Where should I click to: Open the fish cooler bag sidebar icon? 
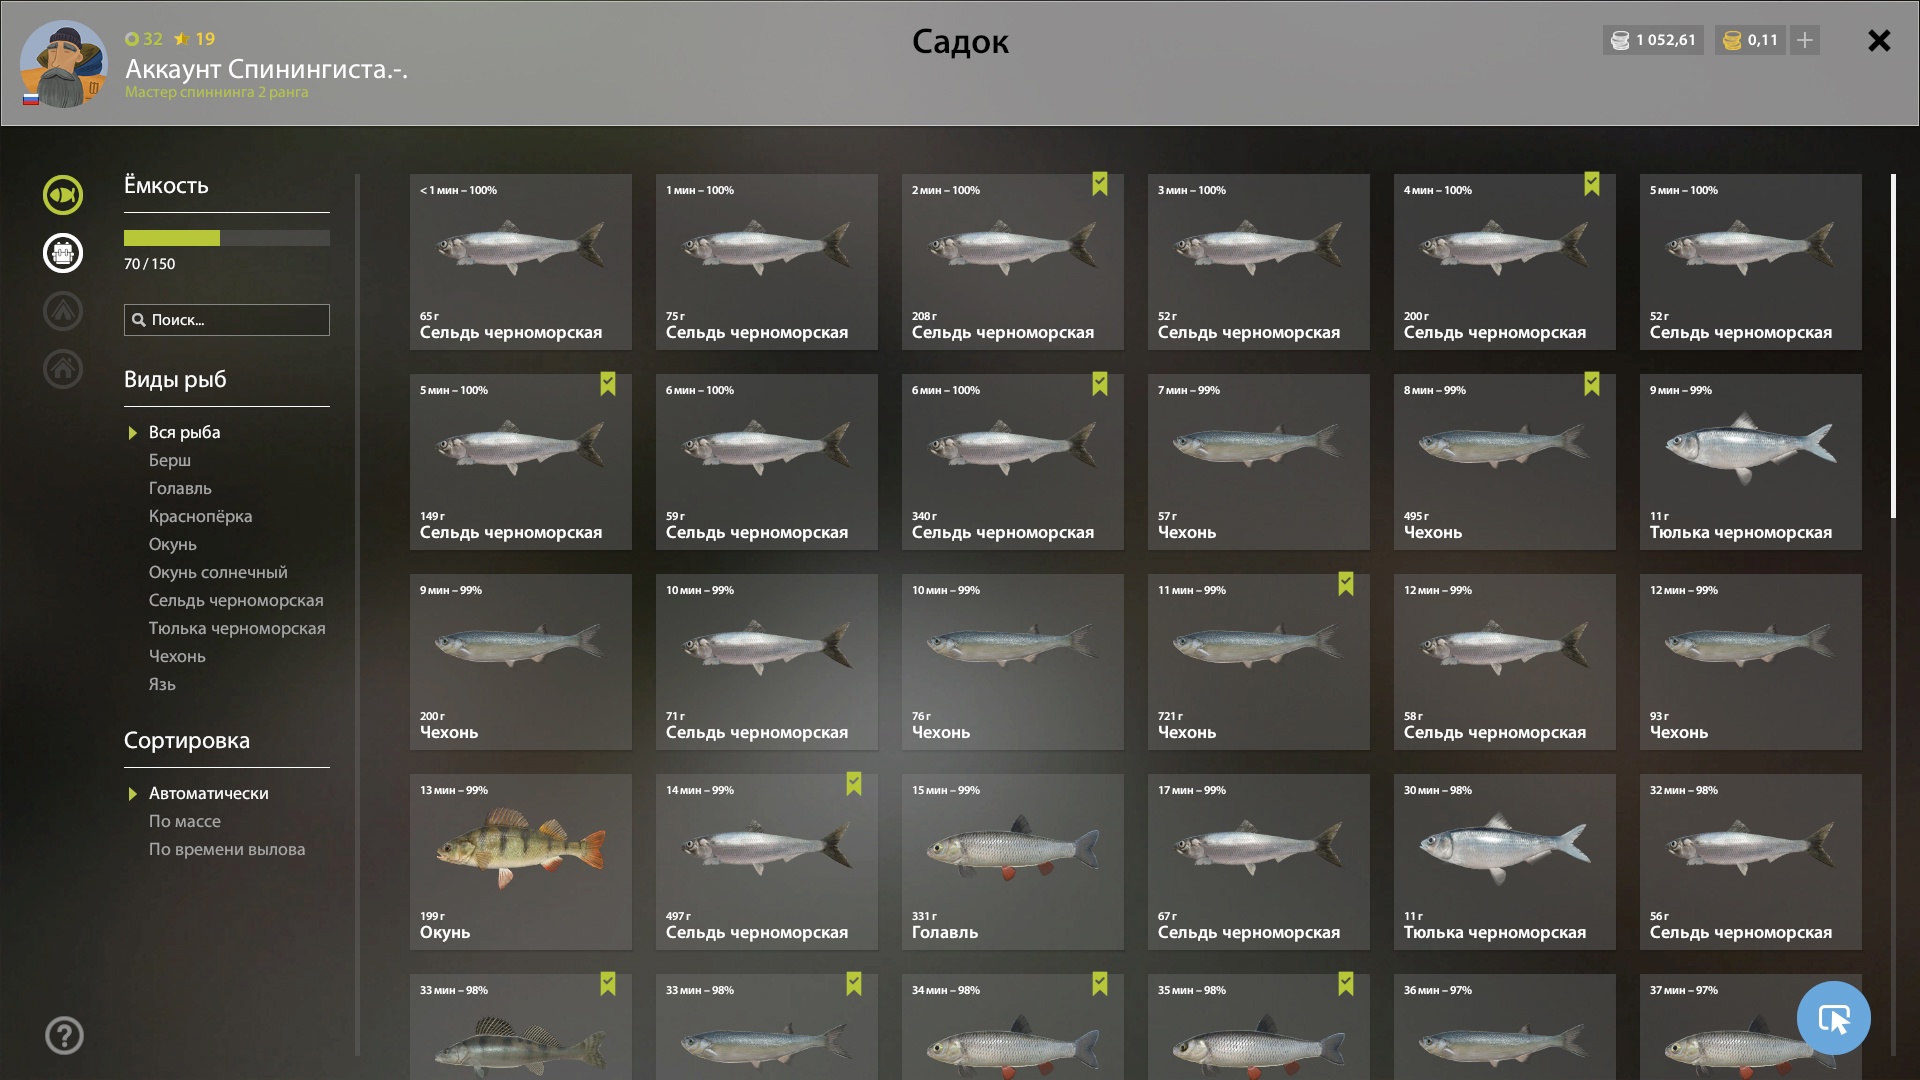click(62, 253)
